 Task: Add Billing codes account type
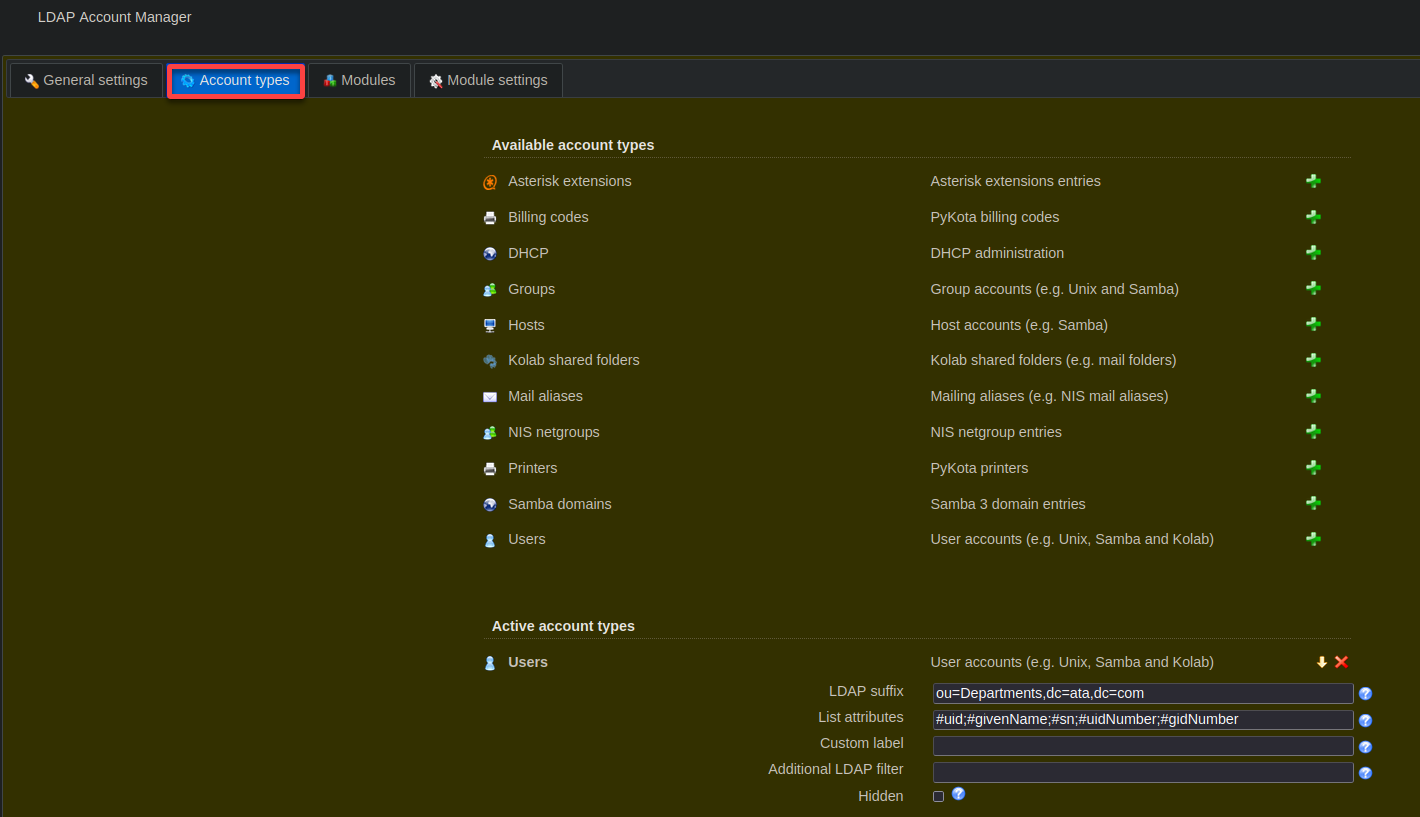pyautogui.click(x=1313, y=217)
